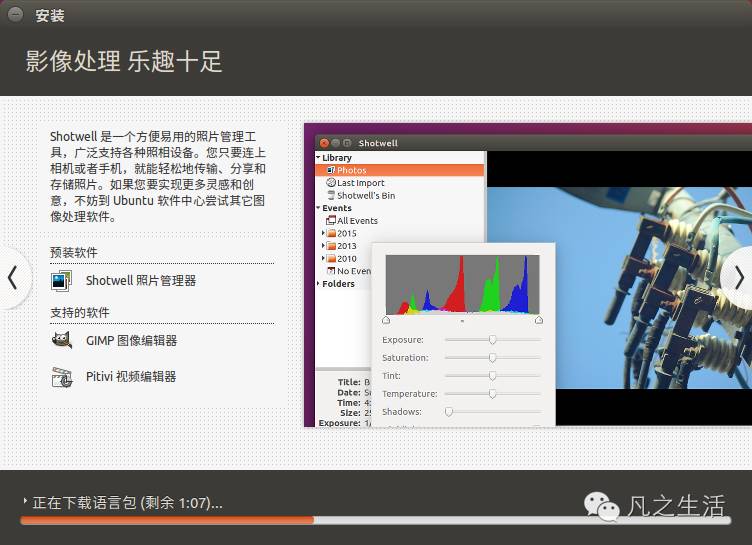This screenshot has height=545, width=752.
Task: Click the RGB histogram graph
Action: coord(462,284)
